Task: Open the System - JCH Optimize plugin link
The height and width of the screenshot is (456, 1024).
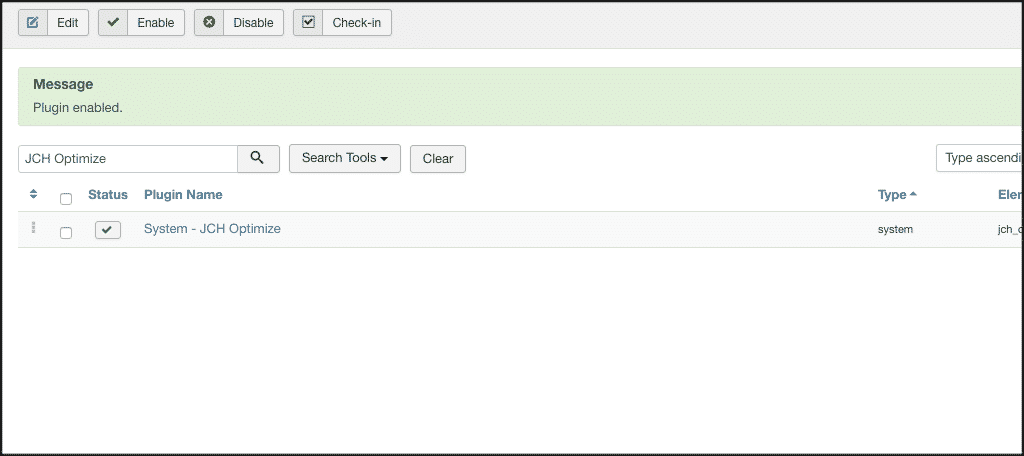Action: pyautogui.click(x=212, y=229)
